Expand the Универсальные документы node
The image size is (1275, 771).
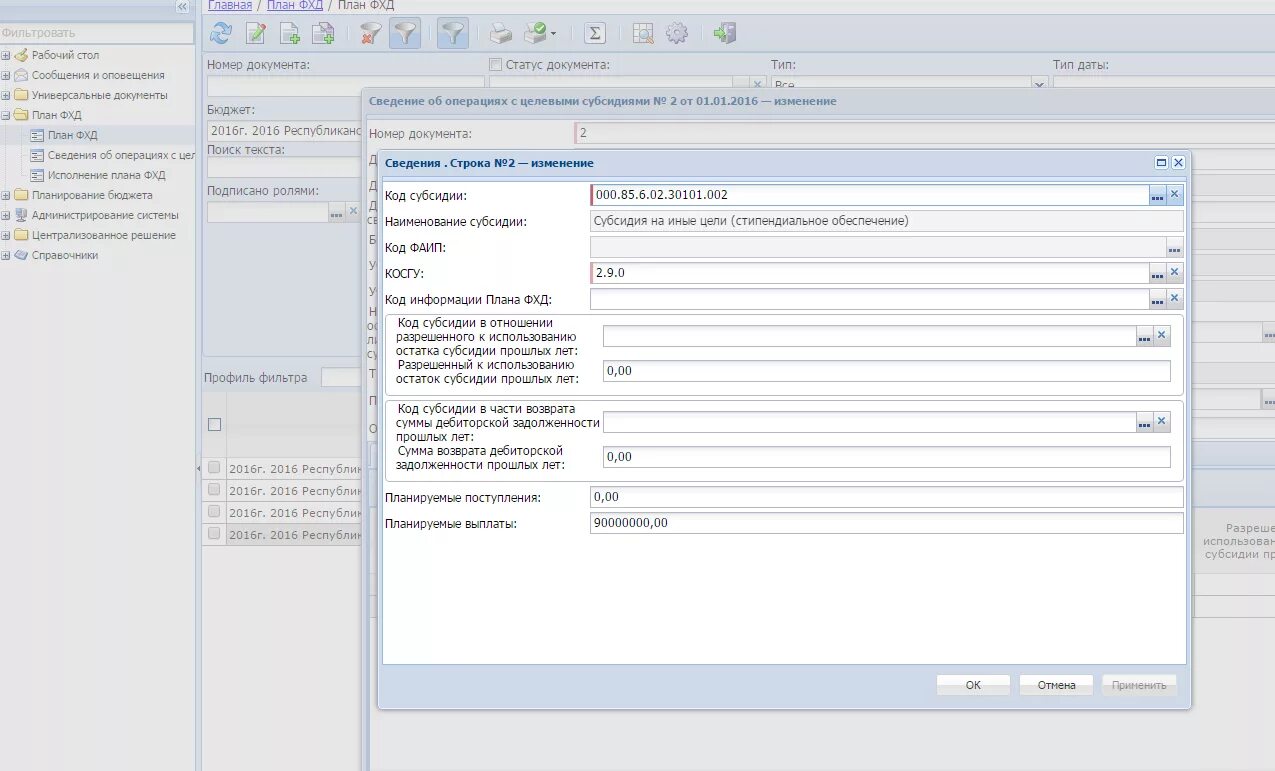click(x=6, y=95)
